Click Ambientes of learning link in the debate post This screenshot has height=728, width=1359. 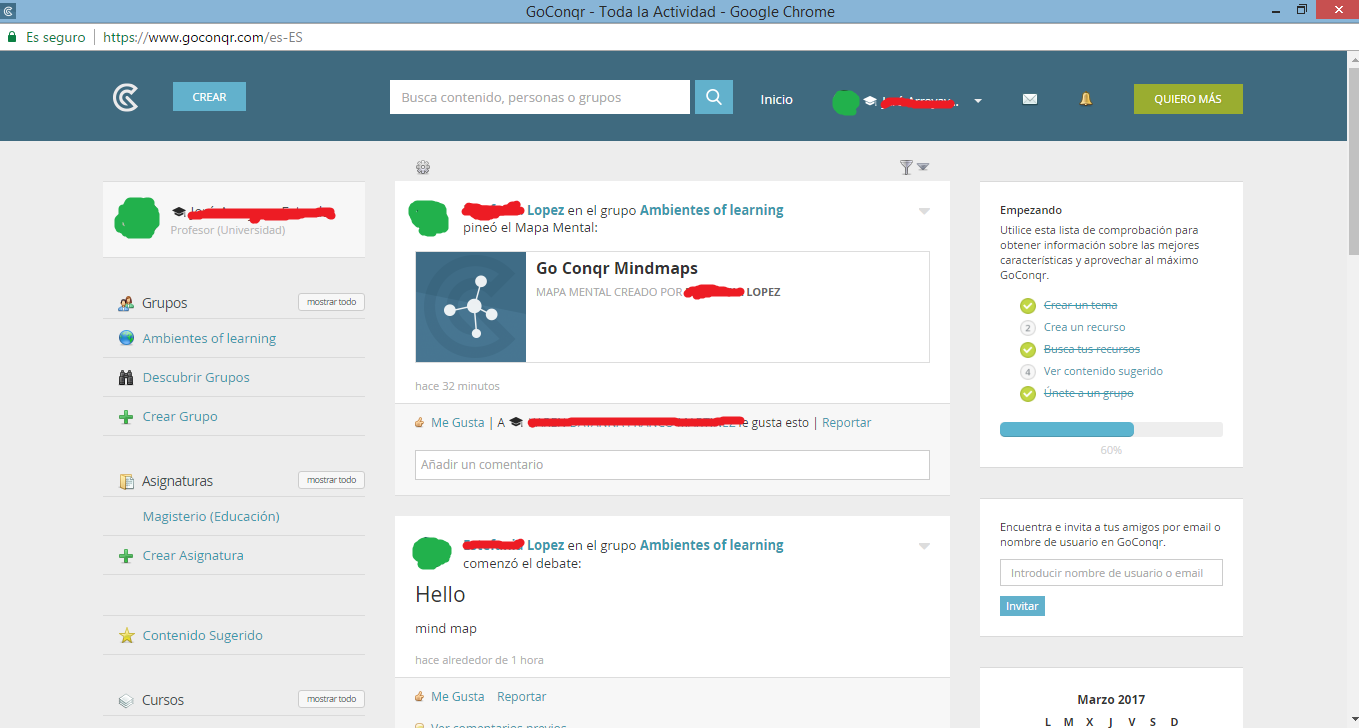tap(711, 545)
